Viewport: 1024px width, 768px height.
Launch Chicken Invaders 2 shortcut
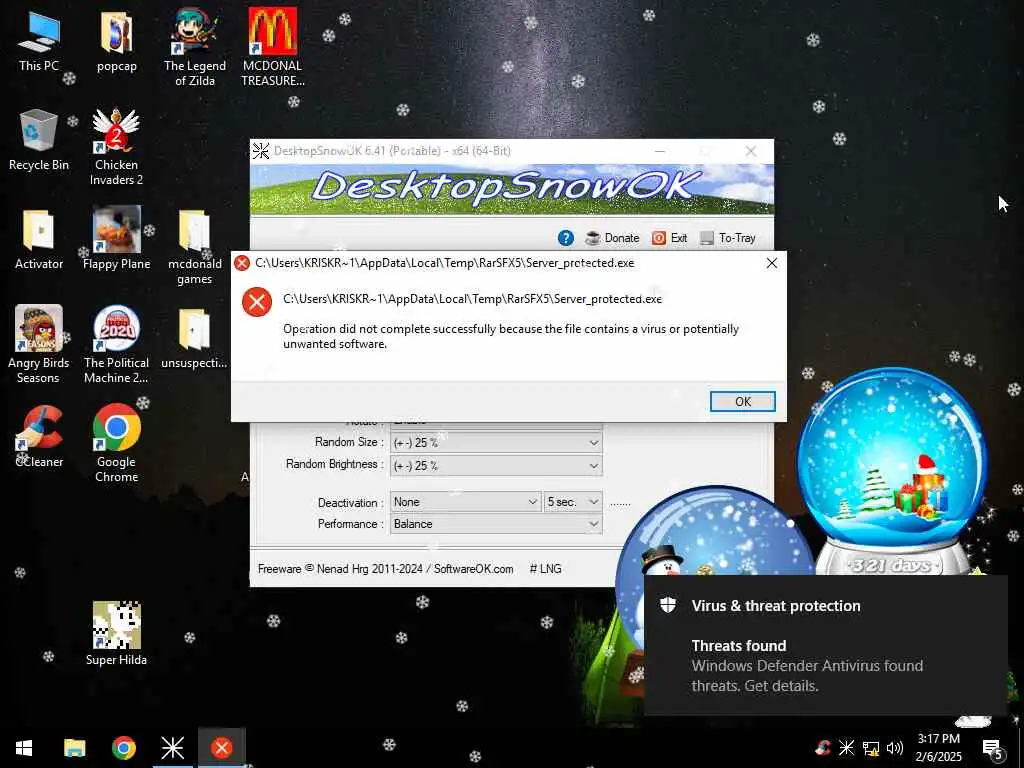116,147
